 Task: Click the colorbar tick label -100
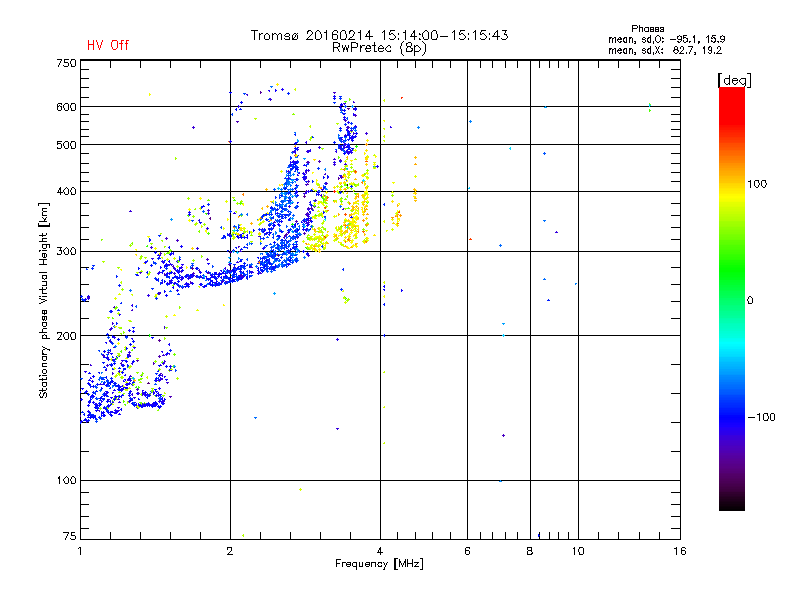coord(761,417)
